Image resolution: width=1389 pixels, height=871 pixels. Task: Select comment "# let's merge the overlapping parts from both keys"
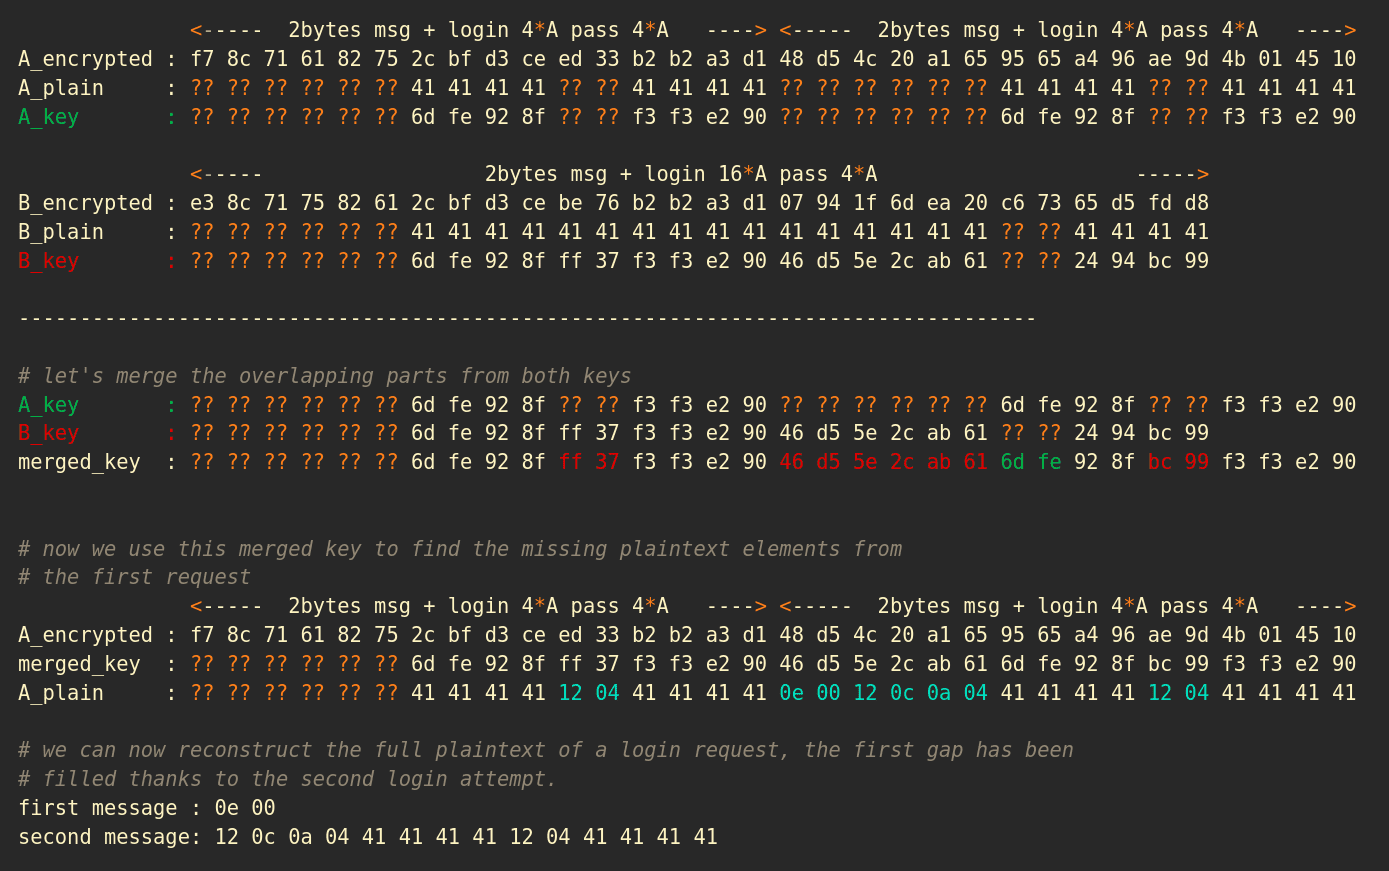[x=325, y=376]
